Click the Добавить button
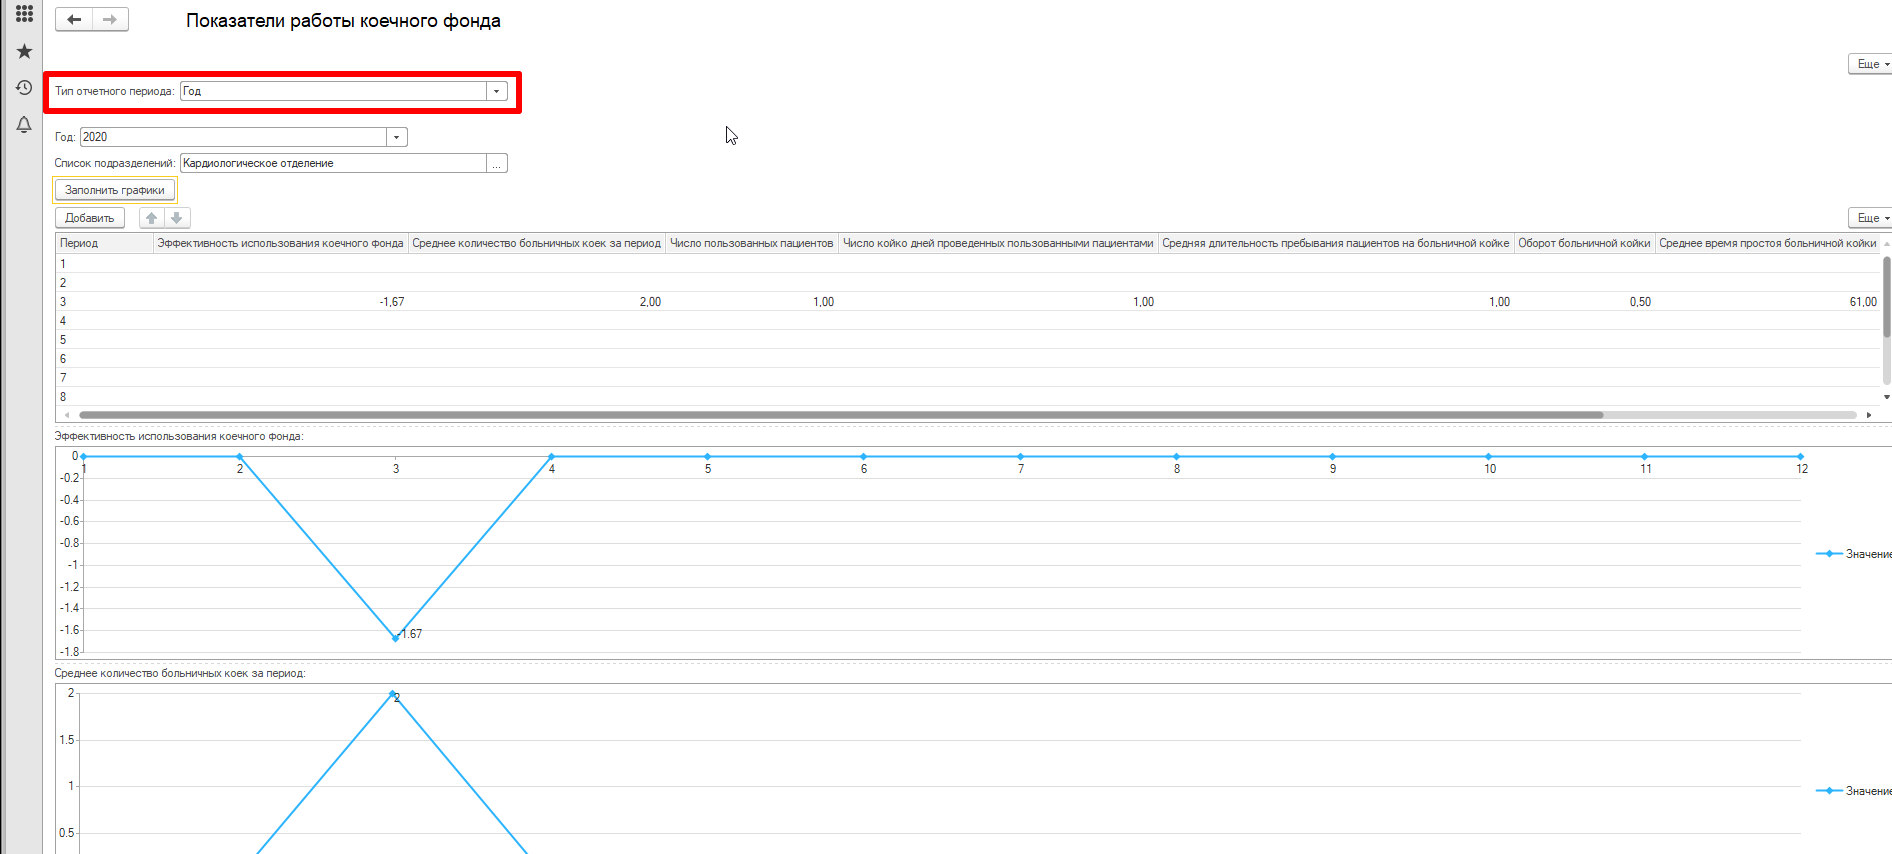Screen dimensions: 1892x854 coord(89,218)
